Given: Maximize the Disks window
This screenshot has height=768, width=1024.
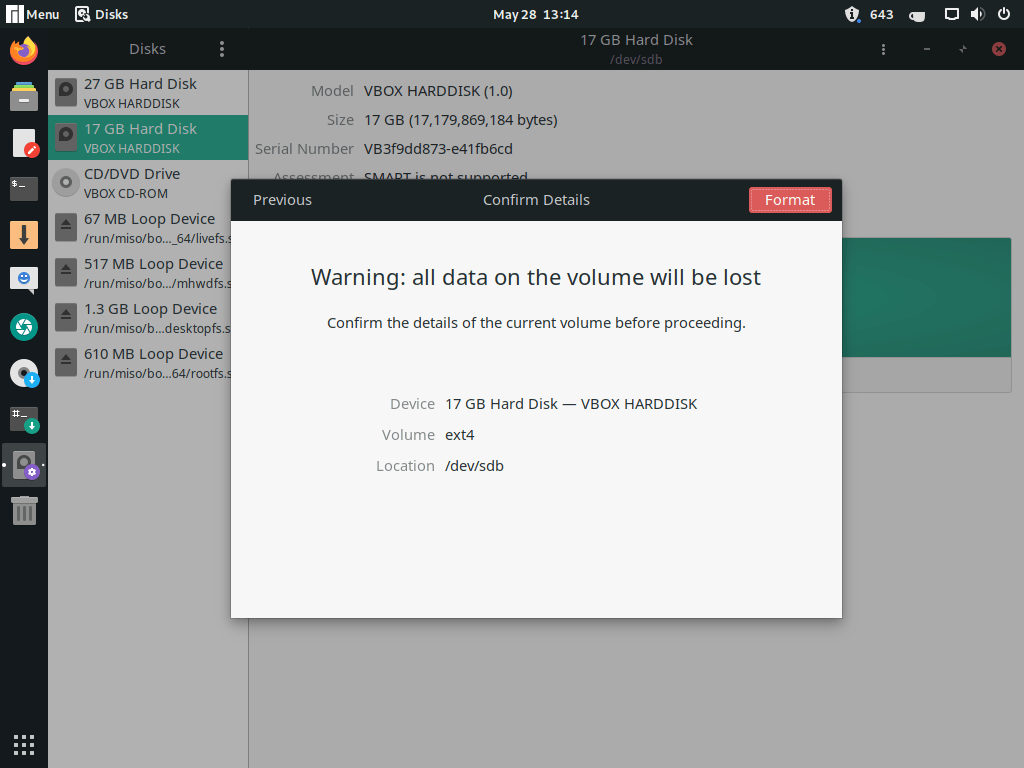Looking at the screenshot, I should coord(963,49).
